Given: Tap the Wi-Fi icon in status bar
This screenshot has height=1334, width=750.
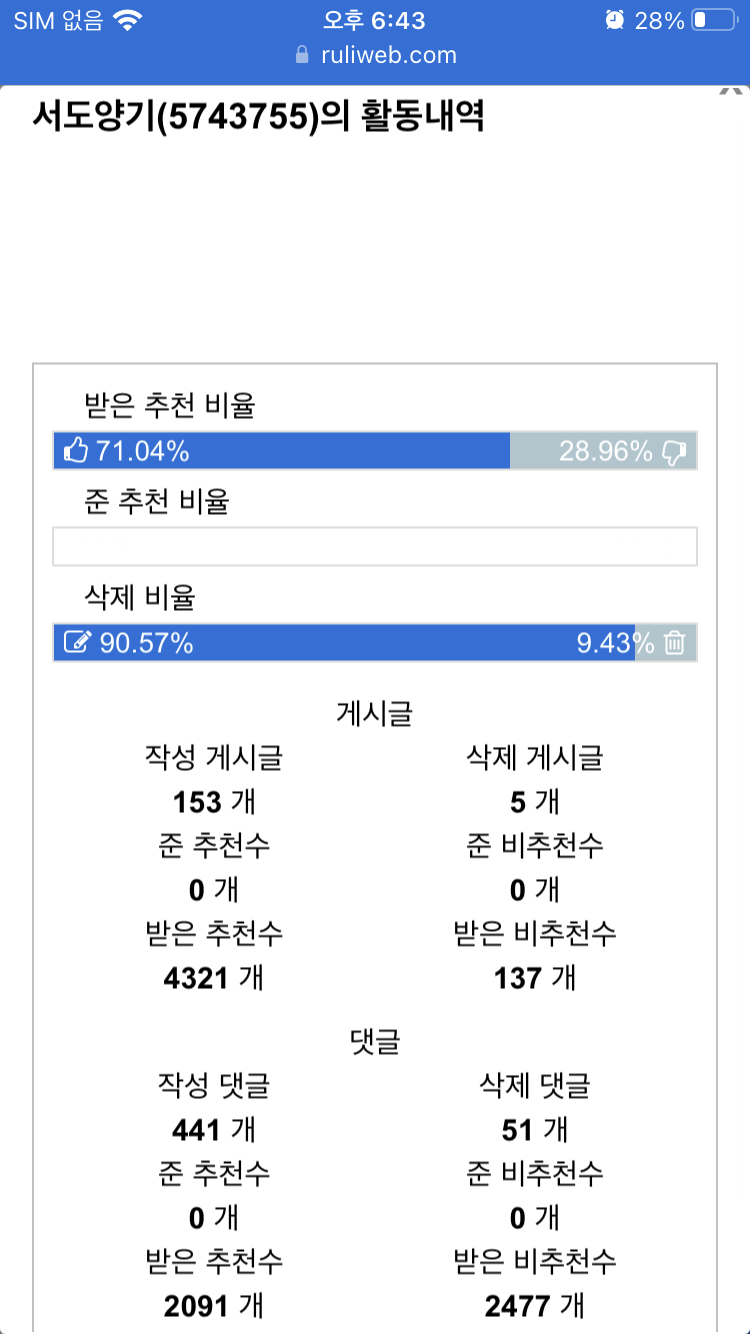Looking at the screenshot, I should [x=127, y=20].
